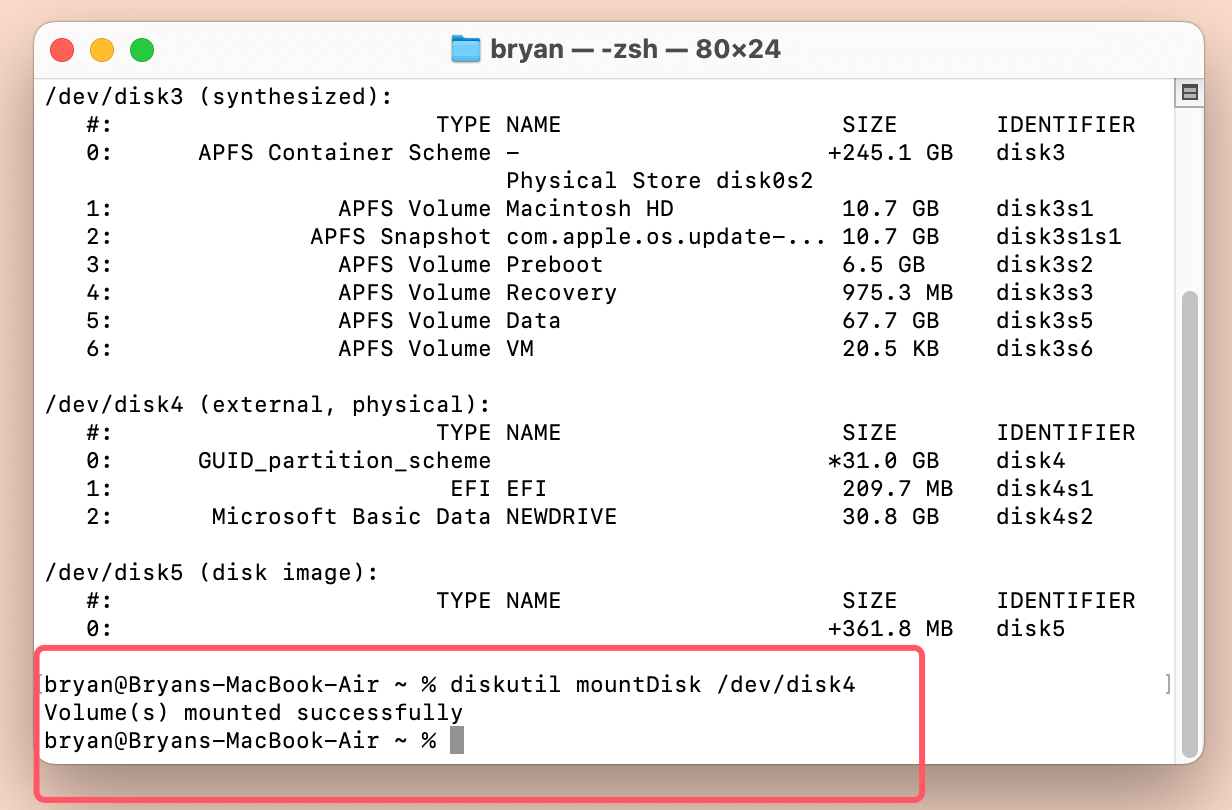
Task: Click the window title 'bryan — -zsh — 80×24'
Action: pos(635,49)
